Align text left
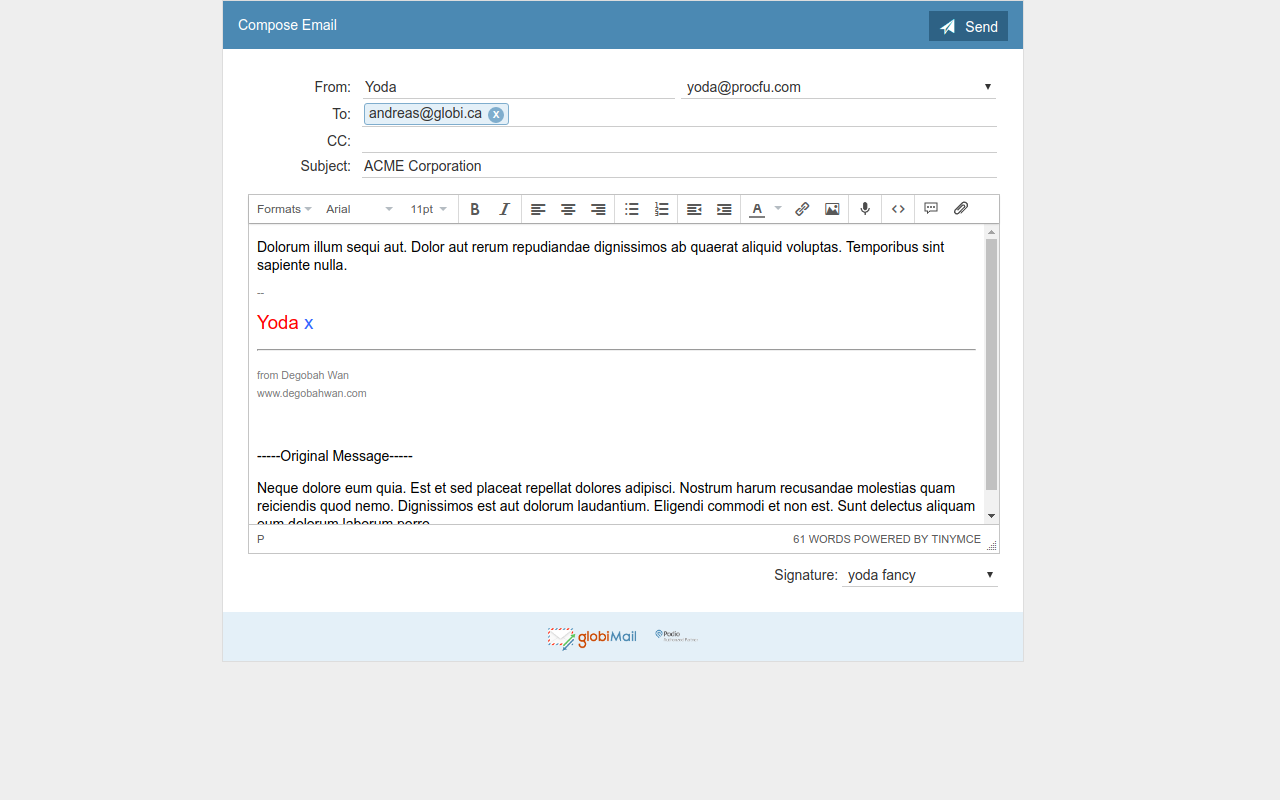1280x800 pixels. (538, 209)
